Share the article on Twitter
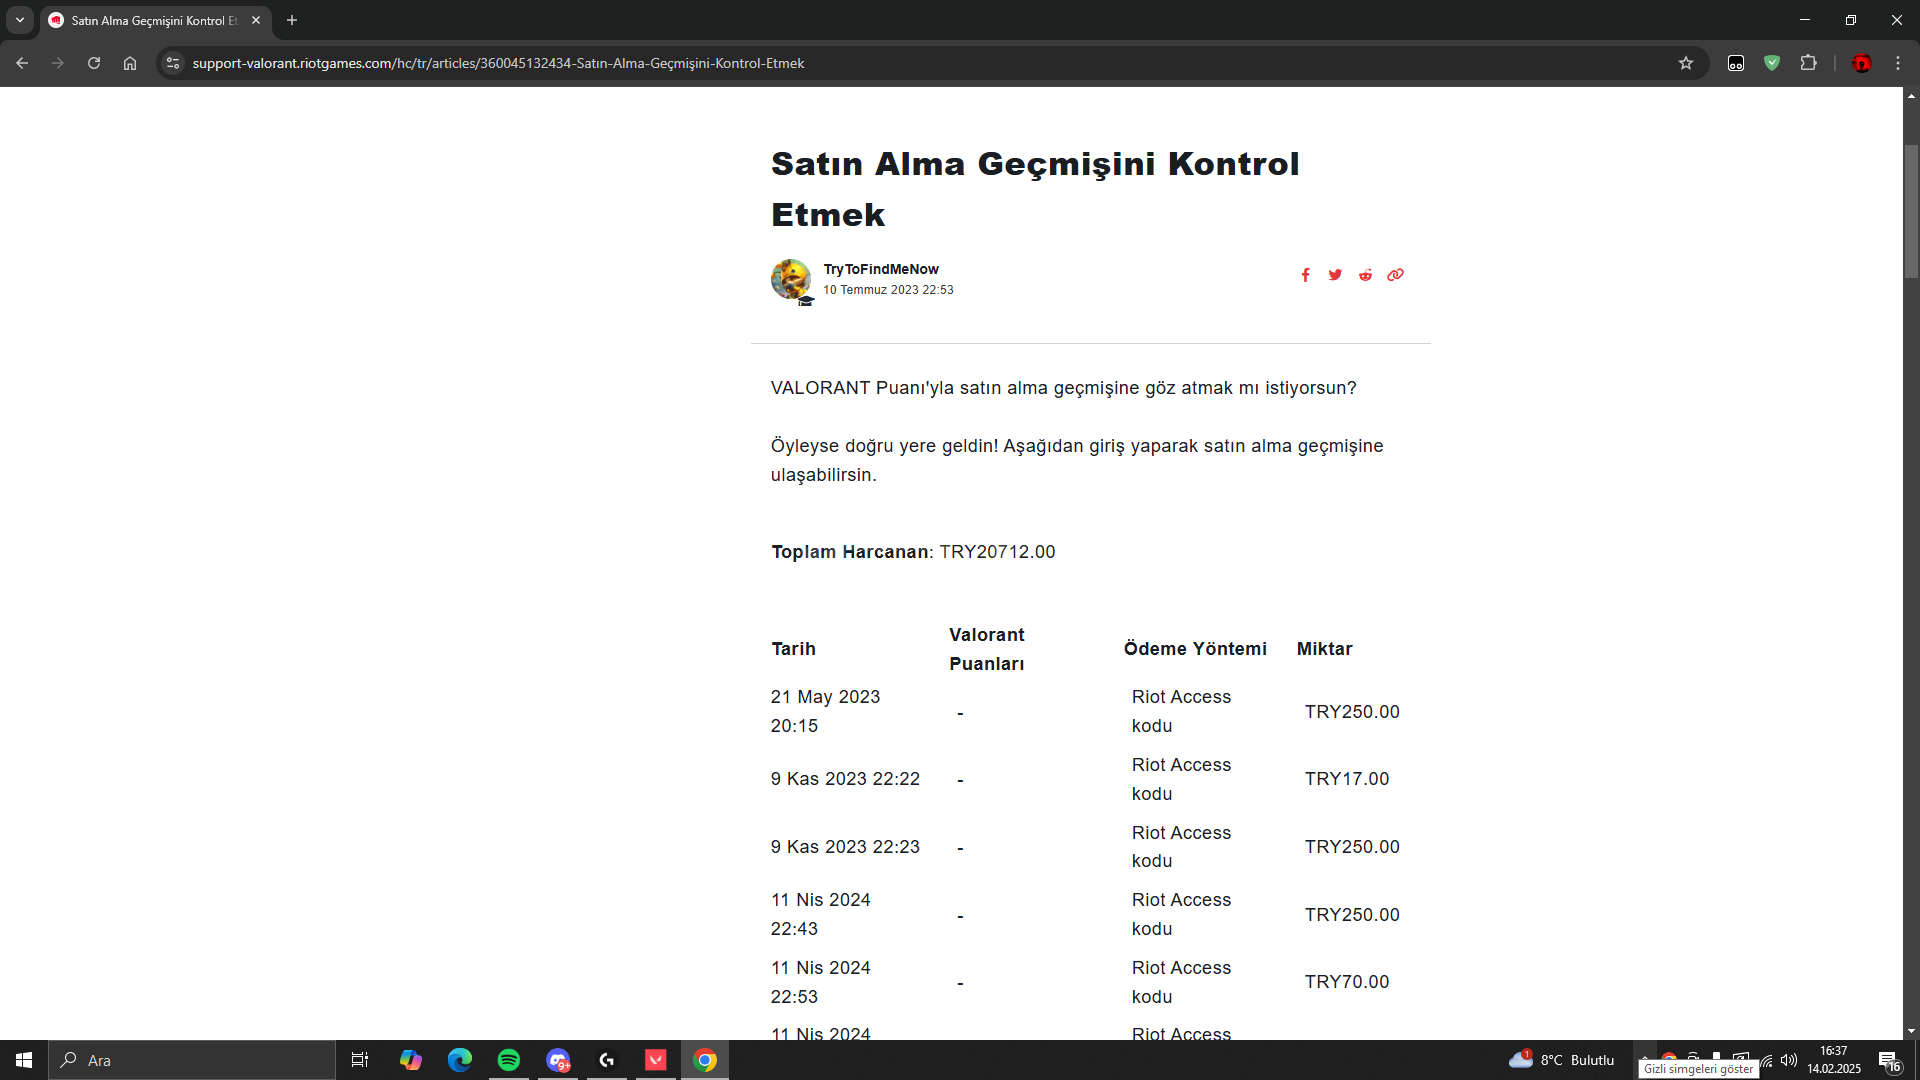The width and height of the screenshot is (1920, 1080). (x=1335, y=275)
